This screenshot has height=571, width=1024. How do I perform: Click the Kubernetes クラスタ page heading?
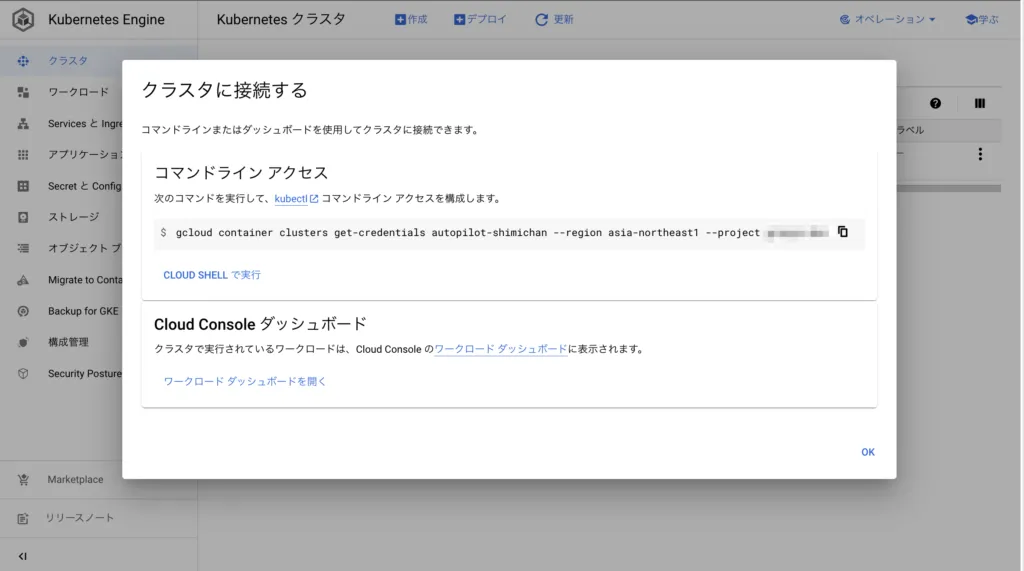(281, 20)
